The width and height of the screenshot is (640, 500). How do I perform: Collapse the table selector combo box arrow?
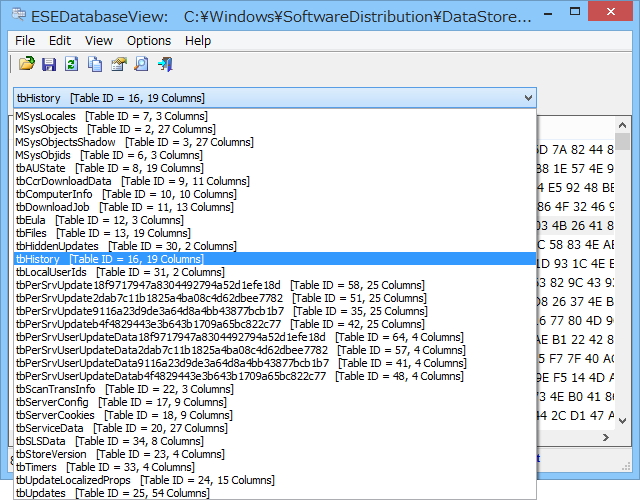[x=528, y=98]
